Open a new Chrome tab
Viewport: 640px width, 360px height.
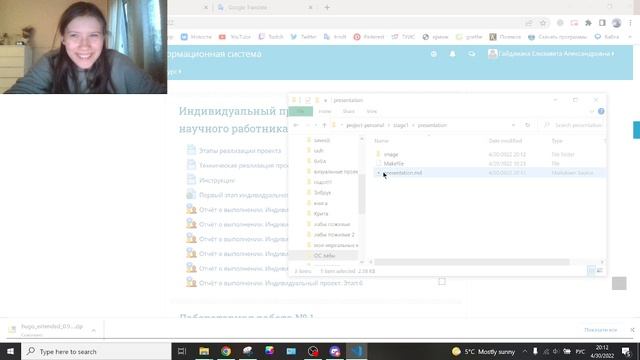pos(327,7)
